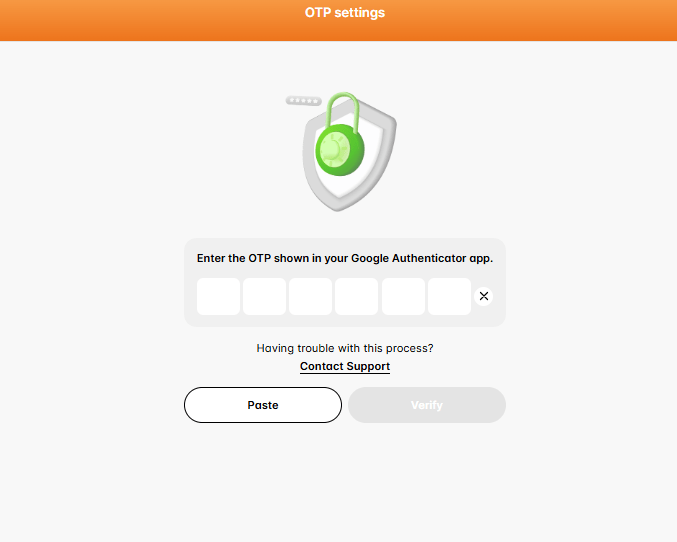Click the third OTP digit box
This screenshot has width=677, height=542.
(310, 297)
